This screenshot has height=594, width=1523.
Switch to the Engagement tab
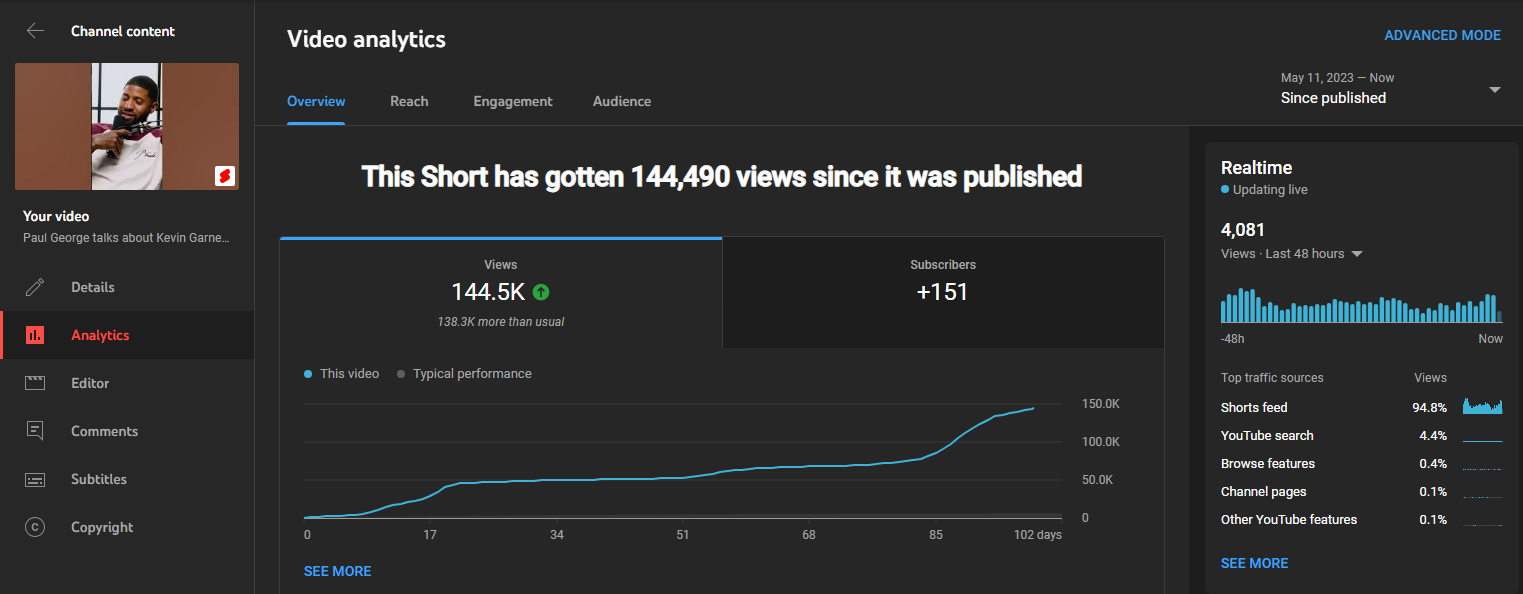[513, 101]
